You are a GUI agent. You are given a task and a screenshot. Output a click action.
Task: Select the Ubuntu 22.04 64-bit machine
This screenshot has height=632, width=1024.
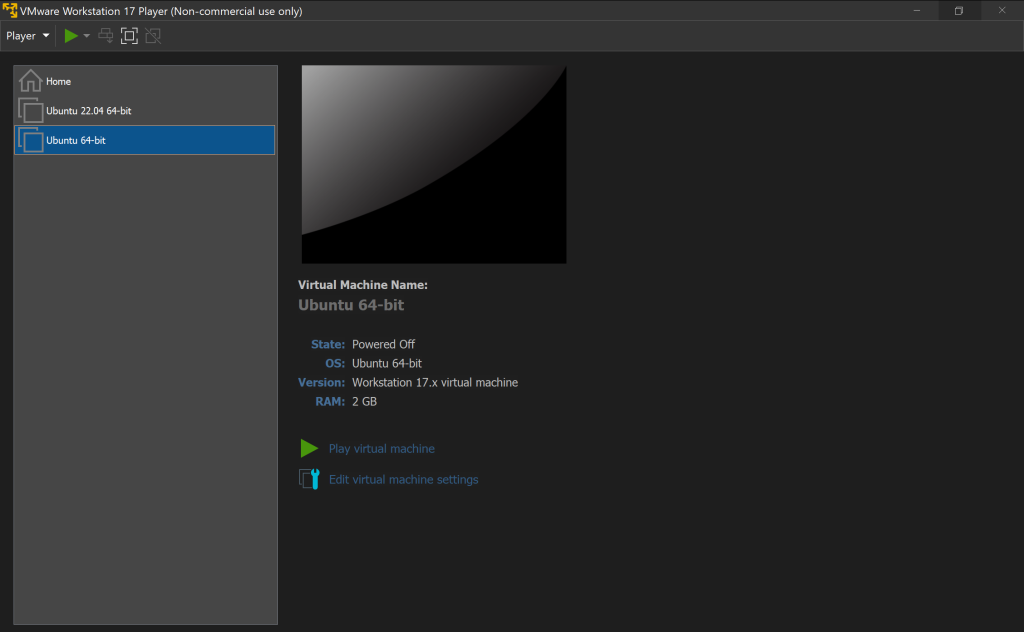click(x=144, y=111)
